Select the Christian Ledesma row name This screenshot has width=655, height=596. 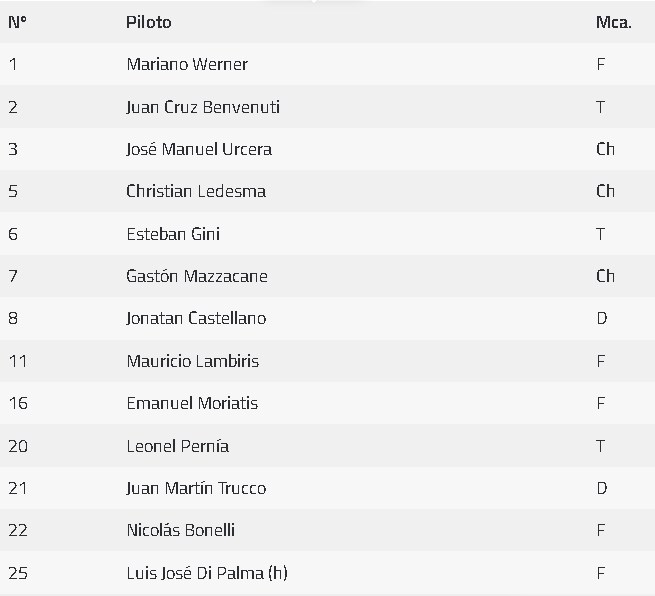click(x=196, y=191)
